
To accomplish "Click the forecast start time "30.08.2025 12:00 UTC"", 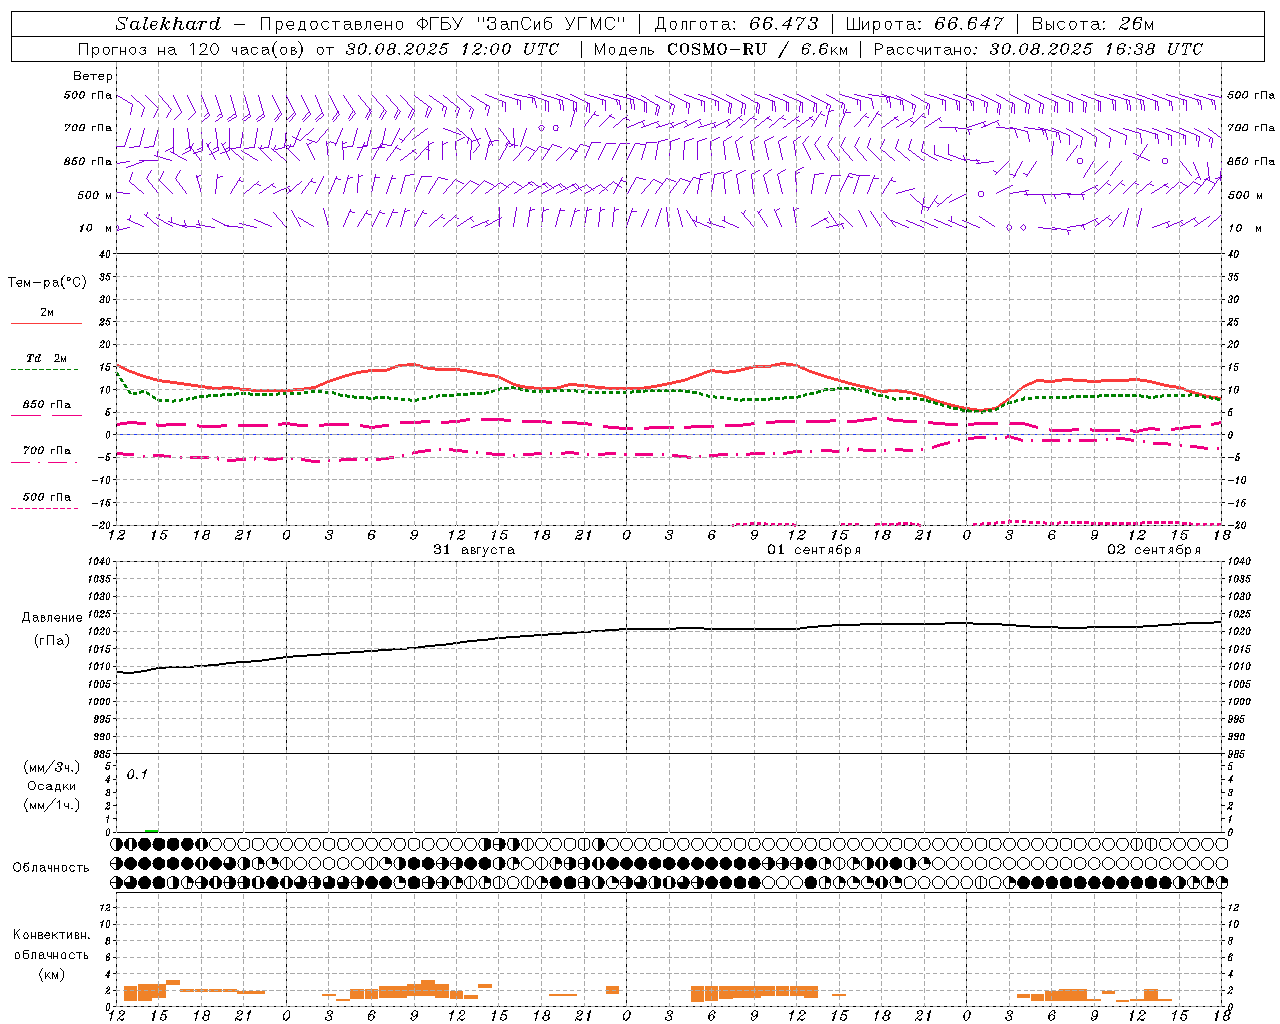I will pyautogui.click(x=452, y=49).
